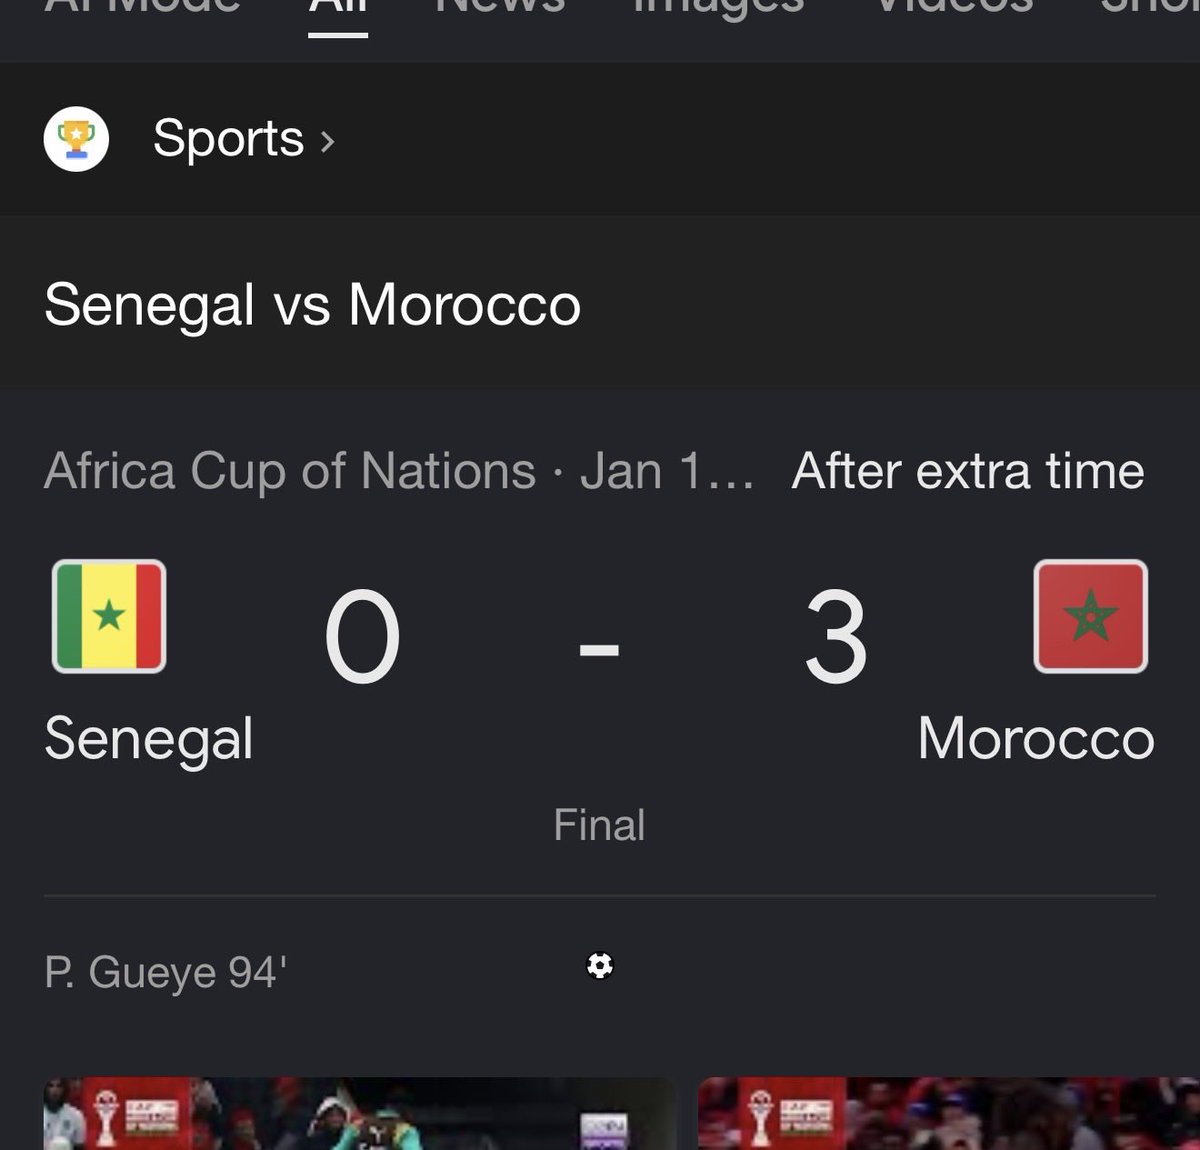Screen dimensions: 1200x1150
Task: Tap the Final match status label
Action: click(599, 825)
